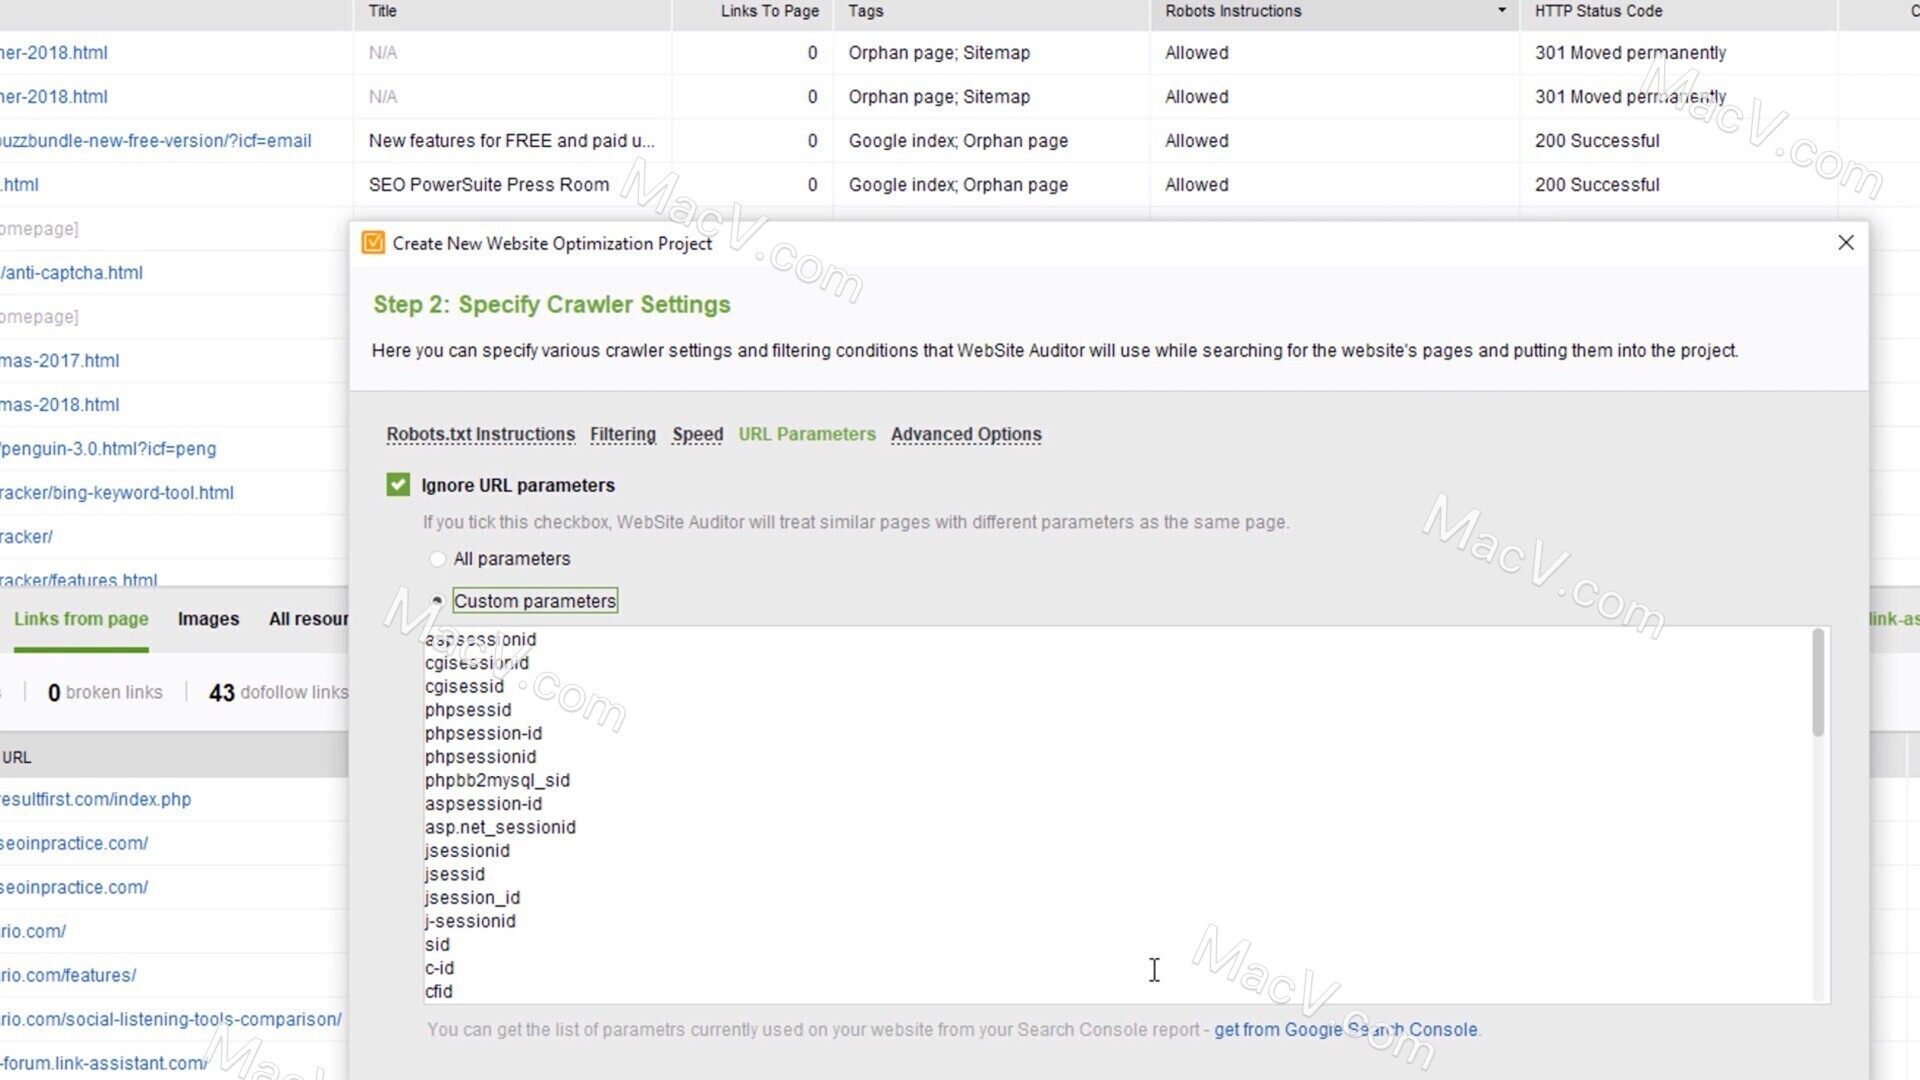This screenshot has height=1080, width=1920.
Task: Select the Speed crawler settings tab
Action: tap(698, 434)
